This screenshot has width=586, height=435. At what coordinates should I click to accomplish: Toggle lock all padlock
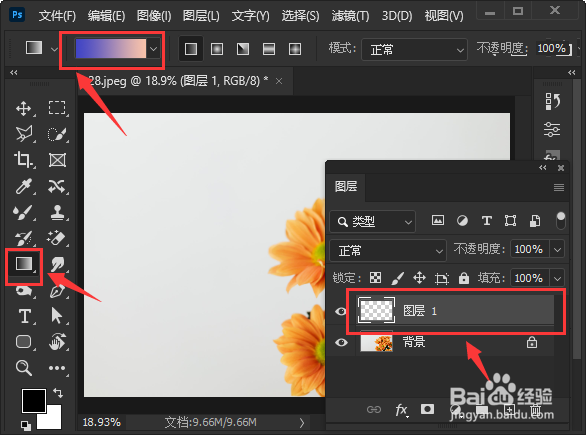coord(464,278)
